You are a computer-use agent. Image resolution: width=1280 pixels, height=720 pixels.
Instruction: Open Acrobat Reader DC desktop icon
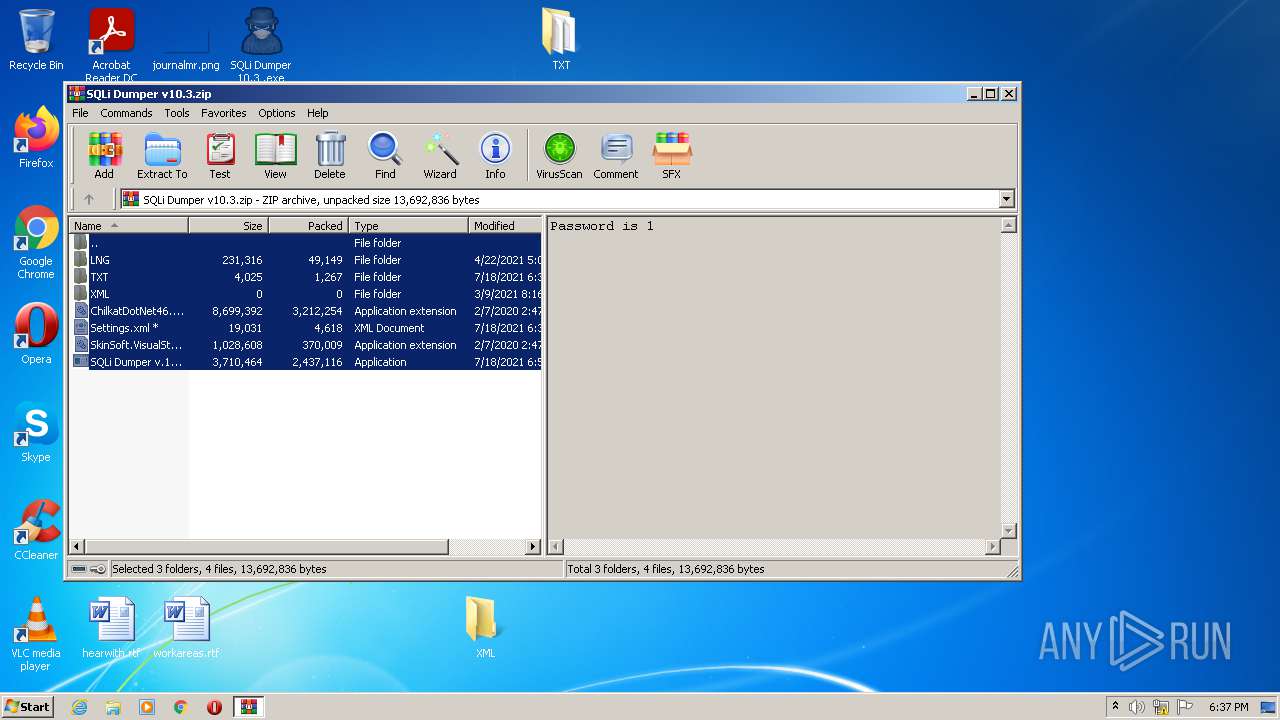[111, 45]
